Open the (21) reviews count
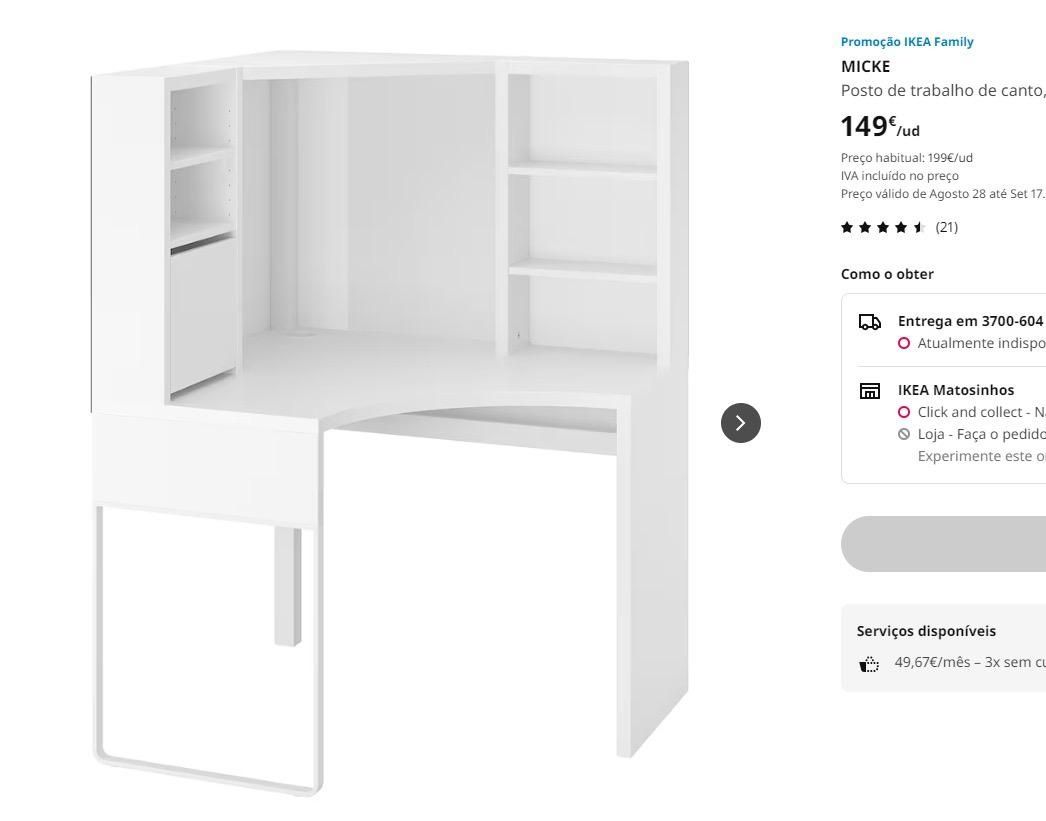 pos(947,227)
